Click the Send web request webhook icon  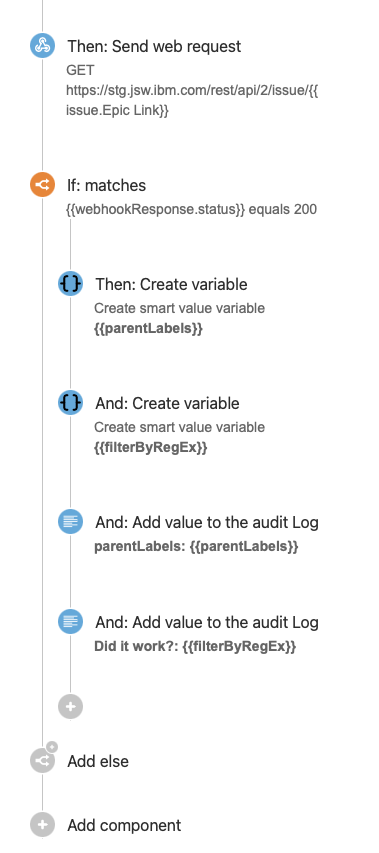pyautogui.click(x=42, y=46)
